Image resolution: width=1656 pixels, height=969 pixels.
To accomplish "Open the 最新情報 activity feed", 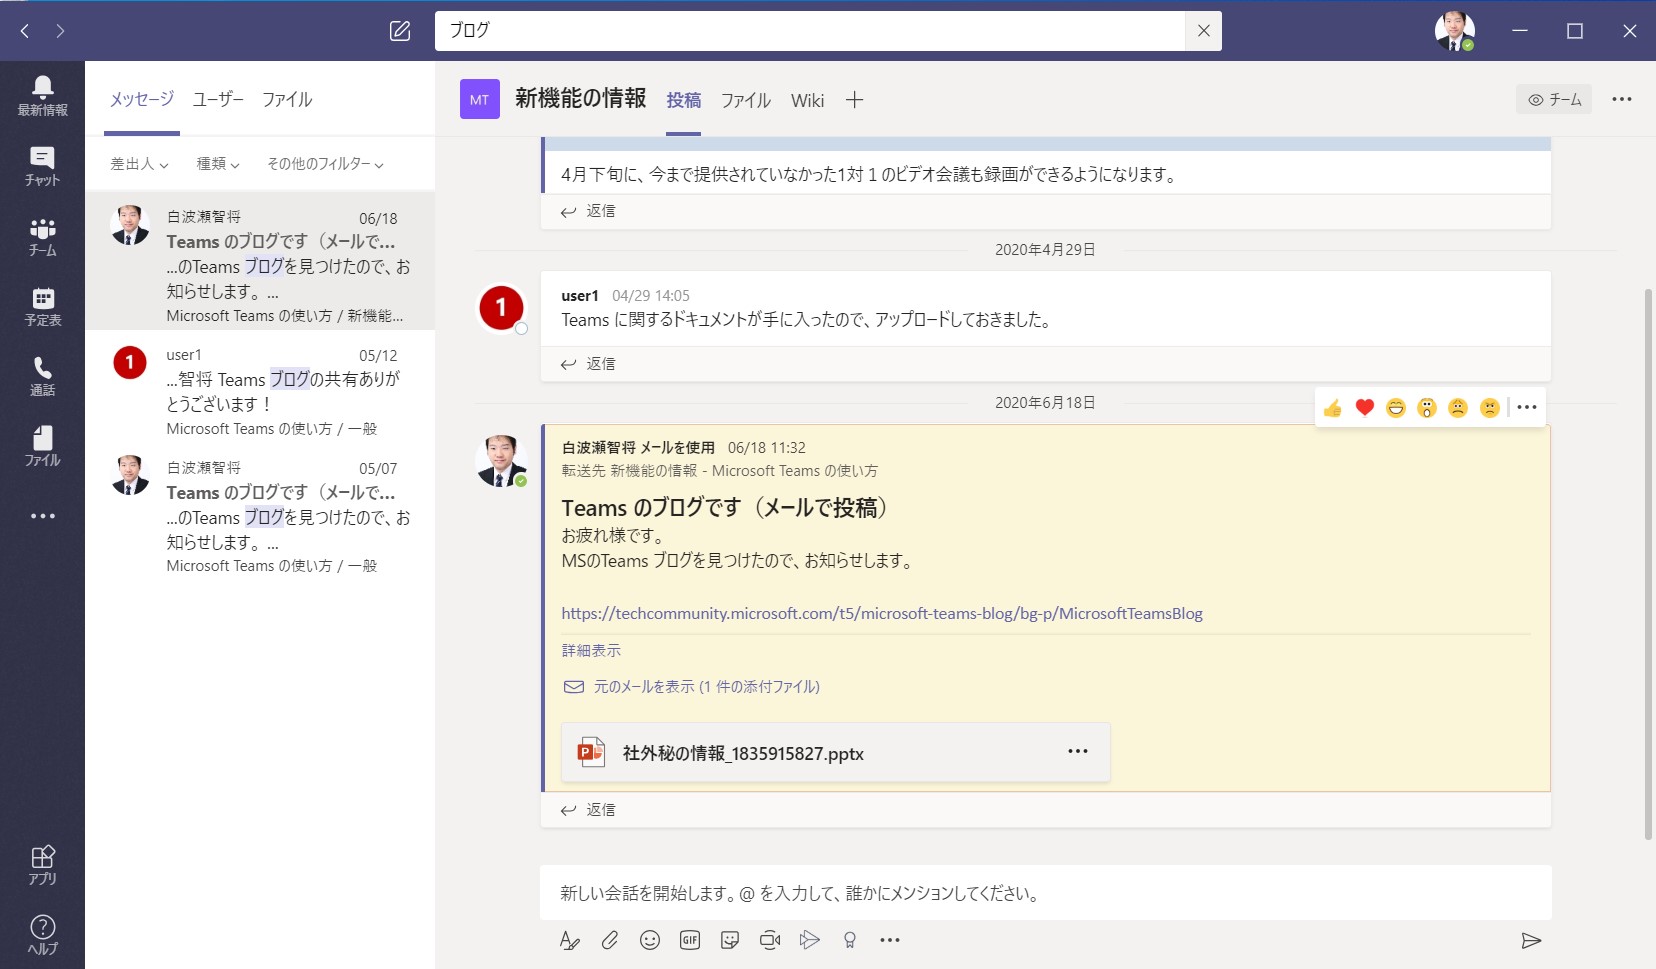I will point(42,96).
